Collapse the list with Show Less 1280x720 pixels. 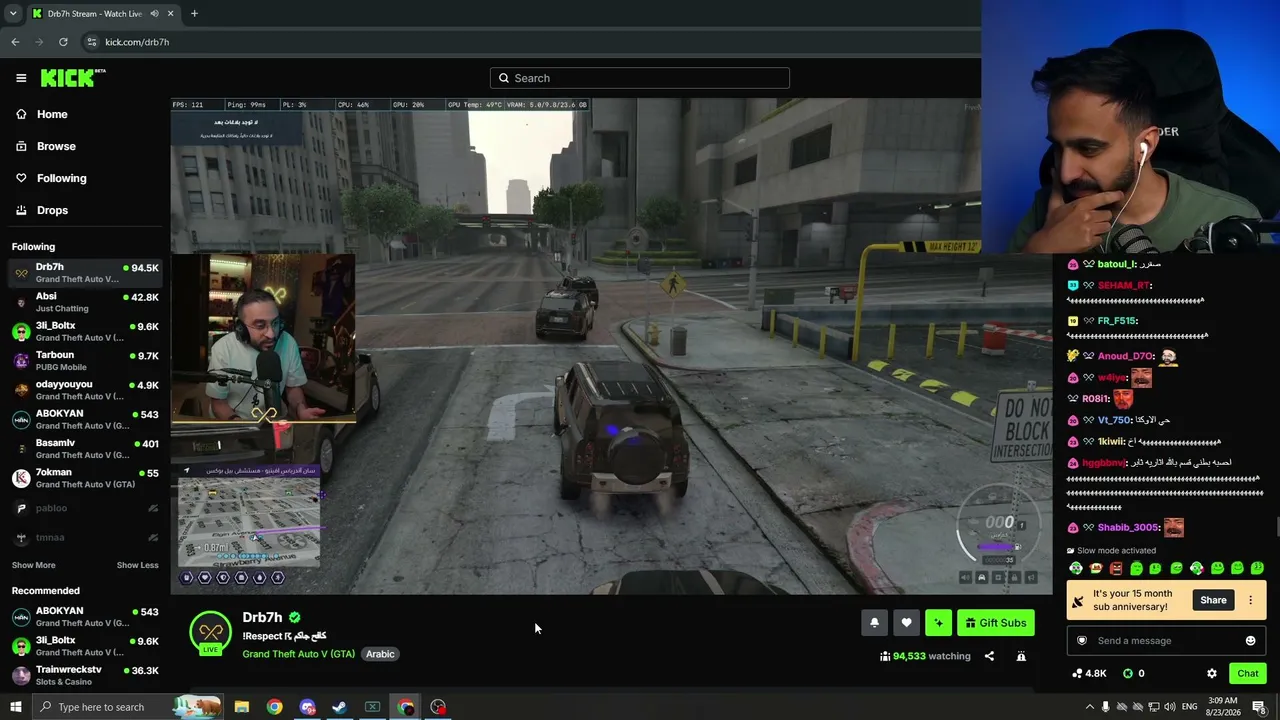137,565
